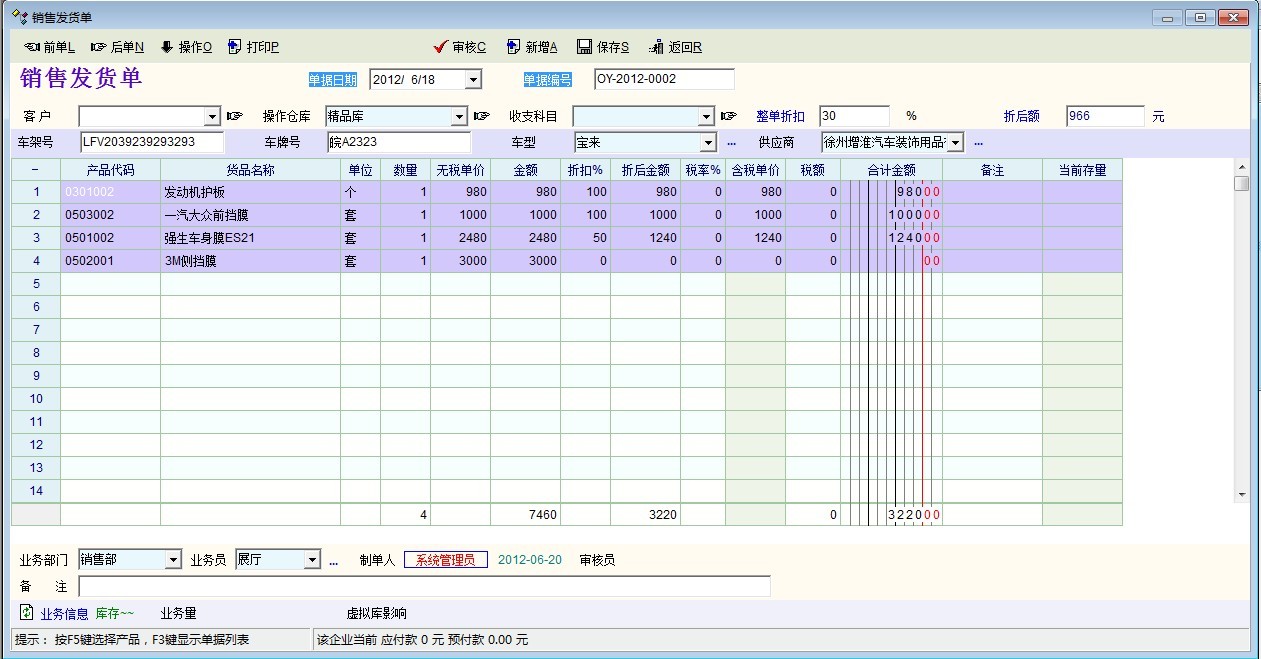Image resolution: width=1261 pixels, height=659 pixels.
Task: Go to next document with 后单
Action: pyautogui.click(x=99, y=47)
